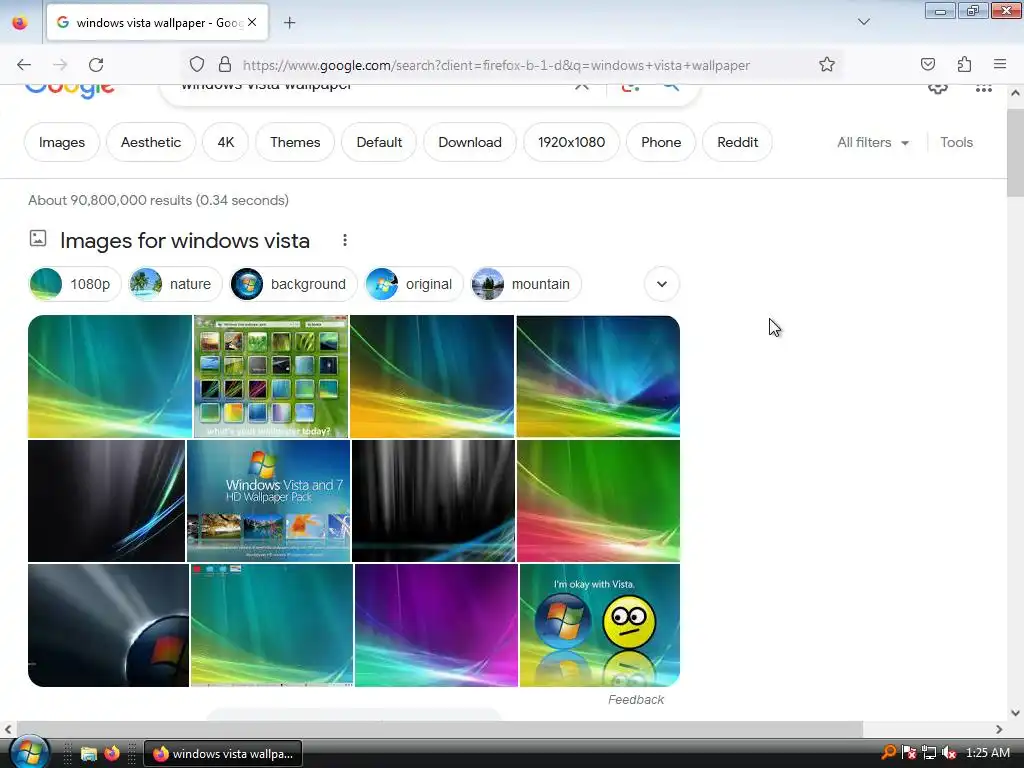
Task: Open the Vista orb dark wallpaper thumbnail
Action: pos(108,626)
